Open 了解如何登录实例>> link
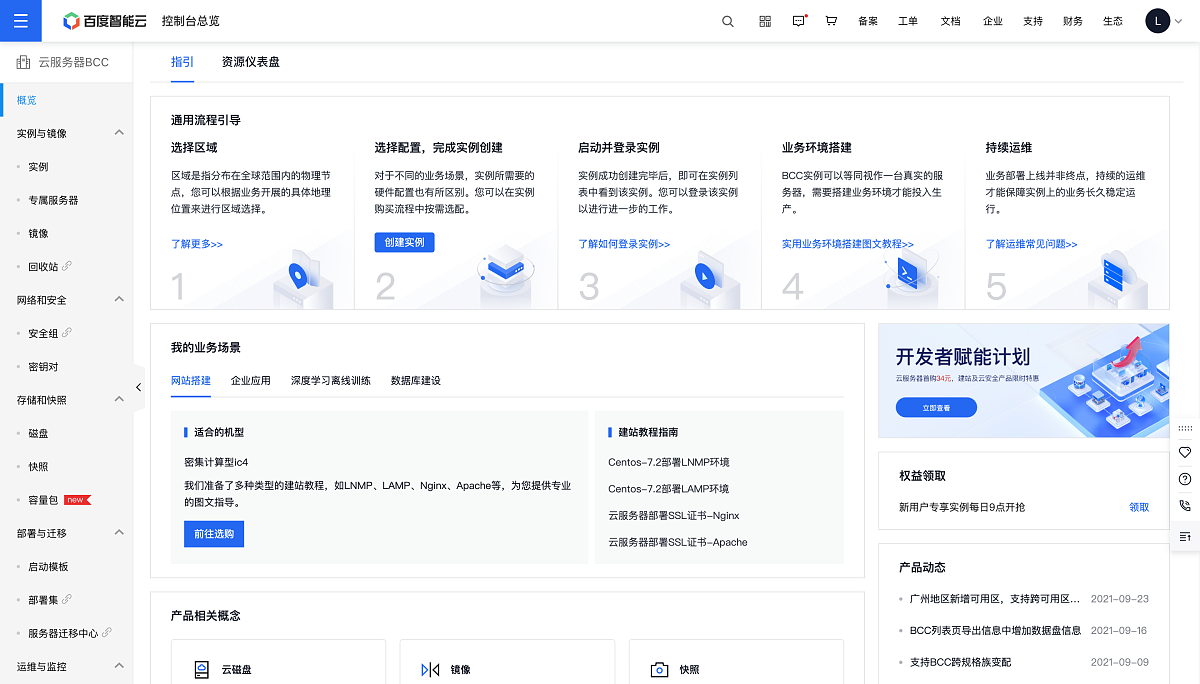 (x=624, y=244)
